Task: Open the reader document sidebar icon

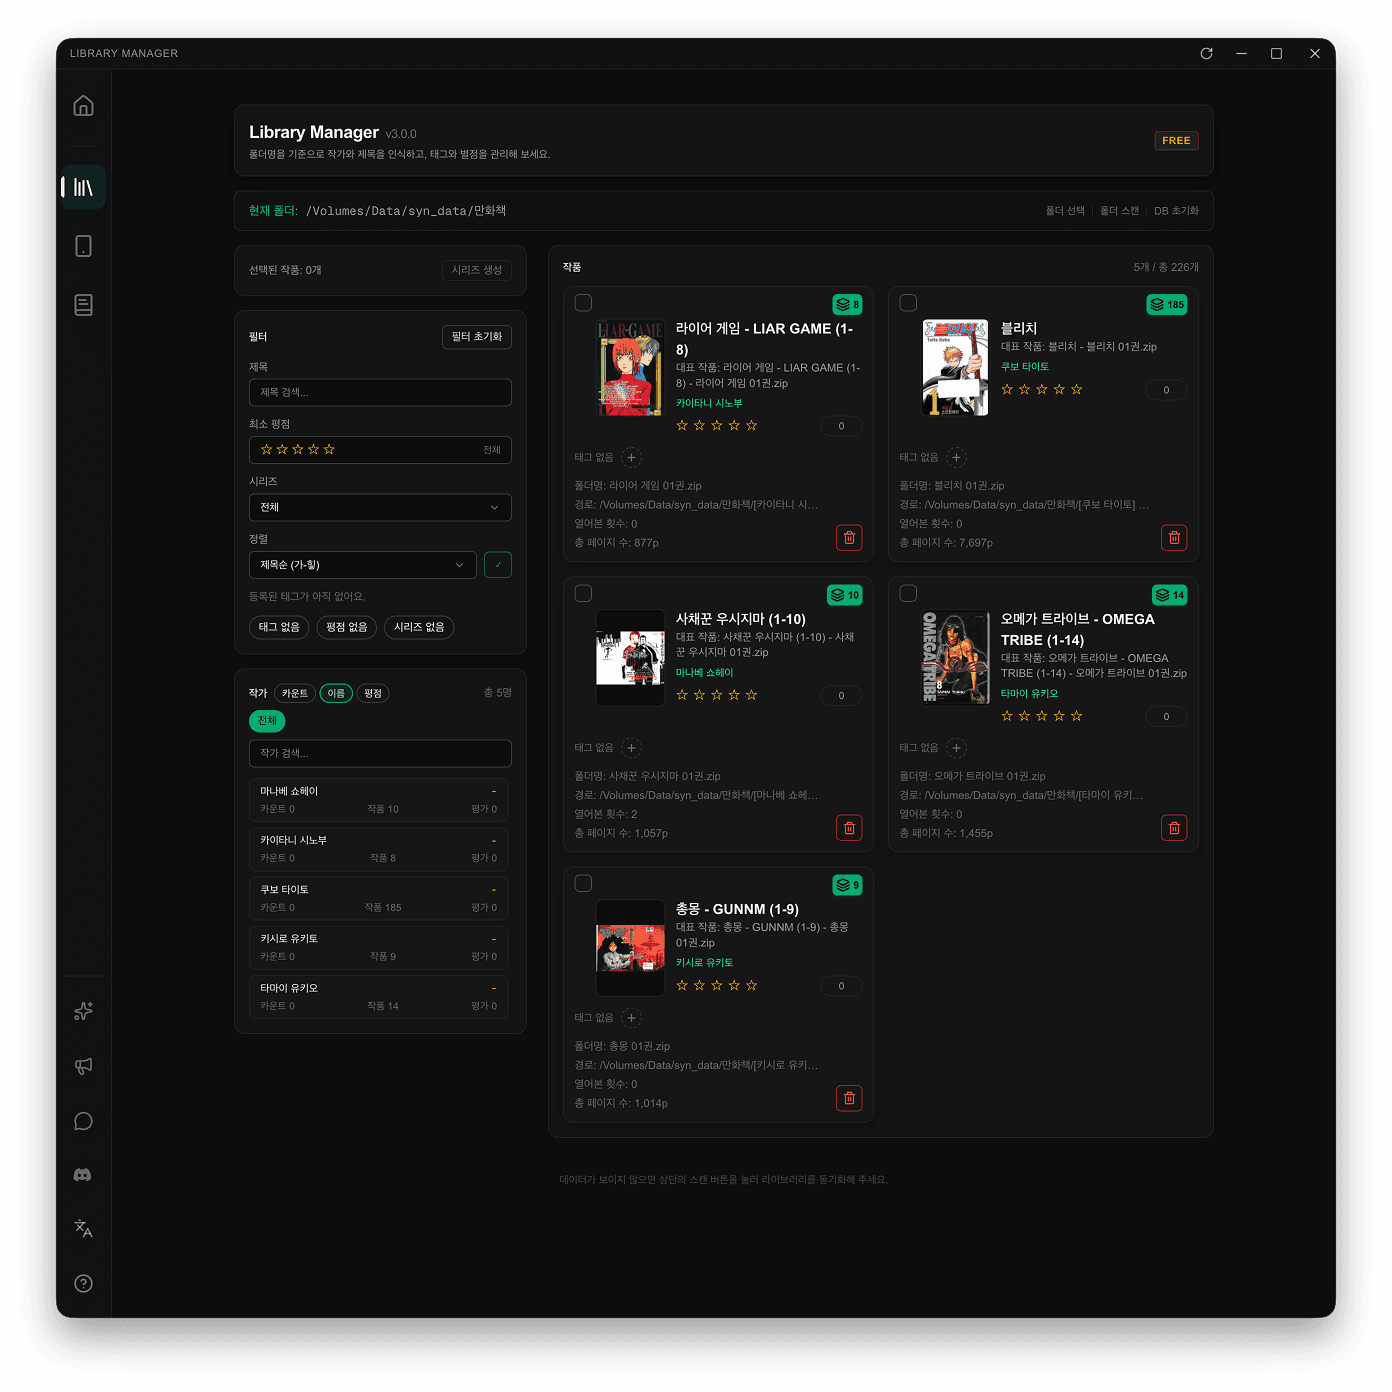Action: pyautogui.click(x=83, y=305)
